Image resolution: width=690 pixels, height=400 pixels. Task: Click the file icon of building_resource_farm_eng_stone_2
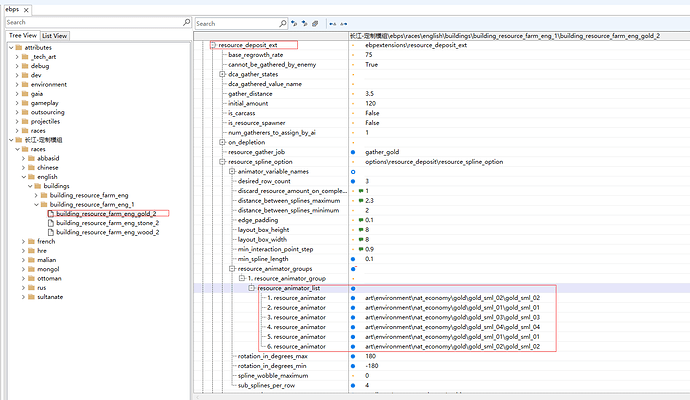(51, 222)
